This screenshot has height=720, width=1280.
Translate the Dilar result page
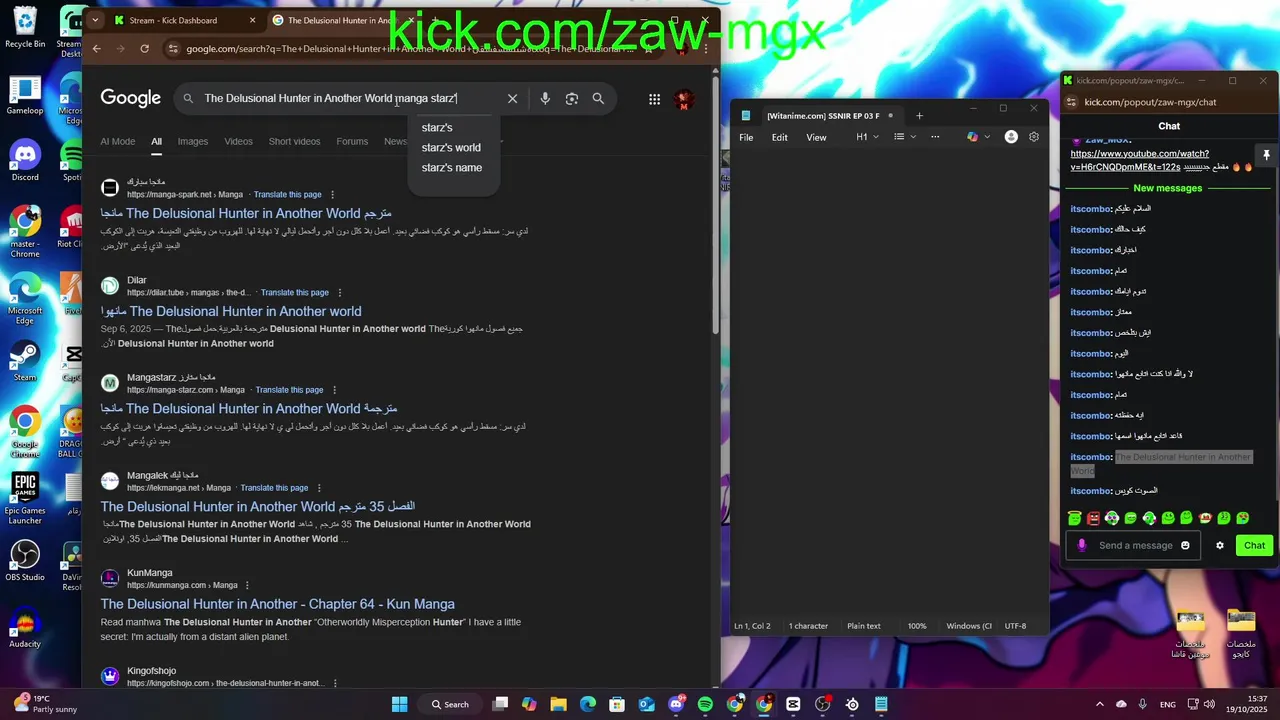pyautogui.click(x=295, y=292)
